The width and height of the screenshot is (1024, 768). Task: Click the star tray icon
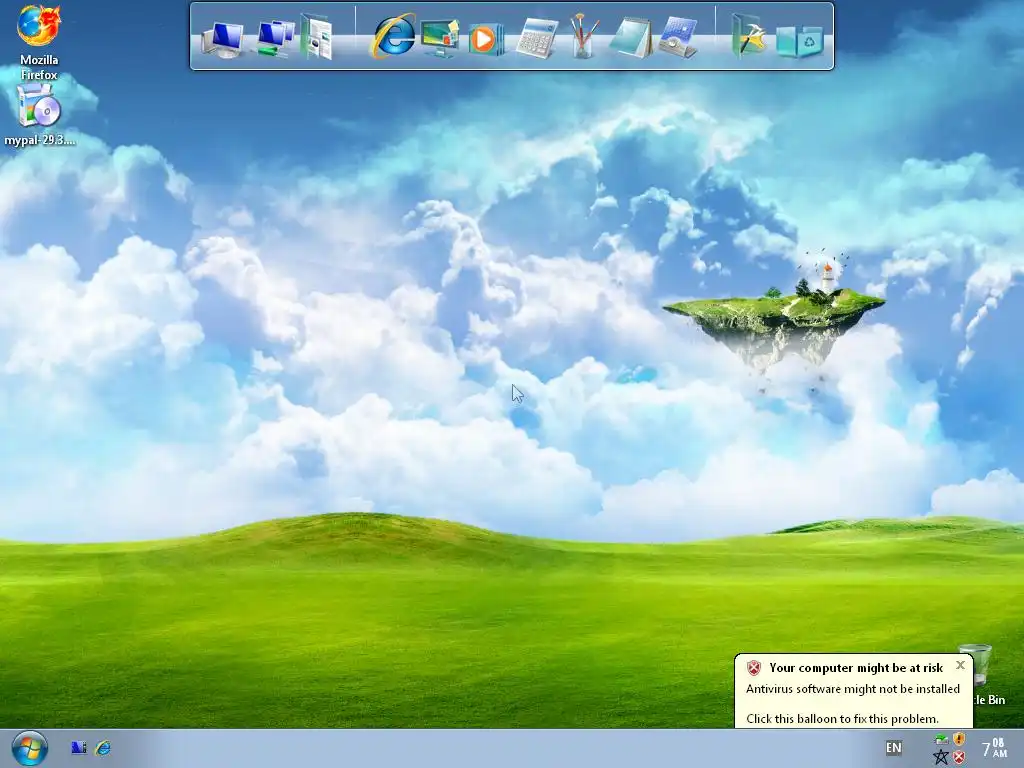(941, 757)
